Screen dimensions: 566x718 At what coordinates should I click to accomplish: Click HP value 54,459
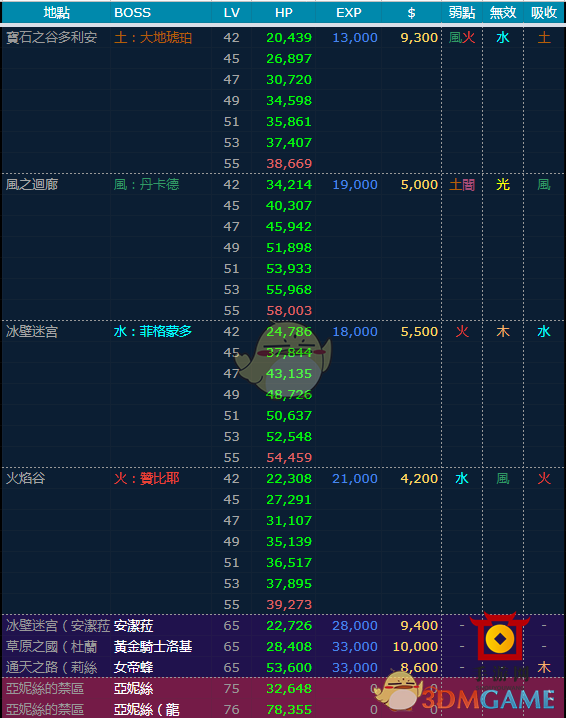[289, 457]
